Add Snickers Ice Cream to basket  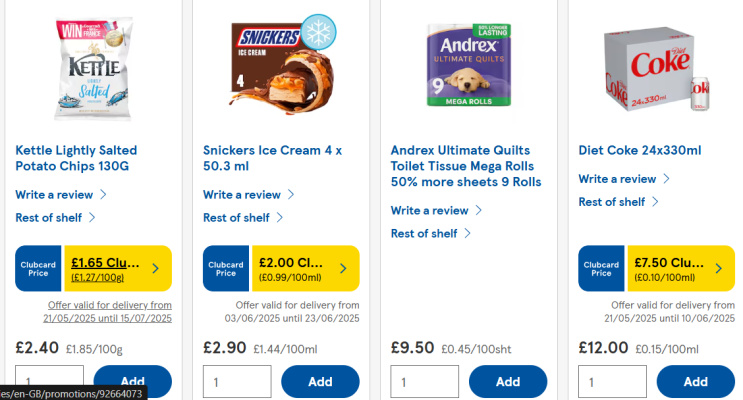pos(320,382)
